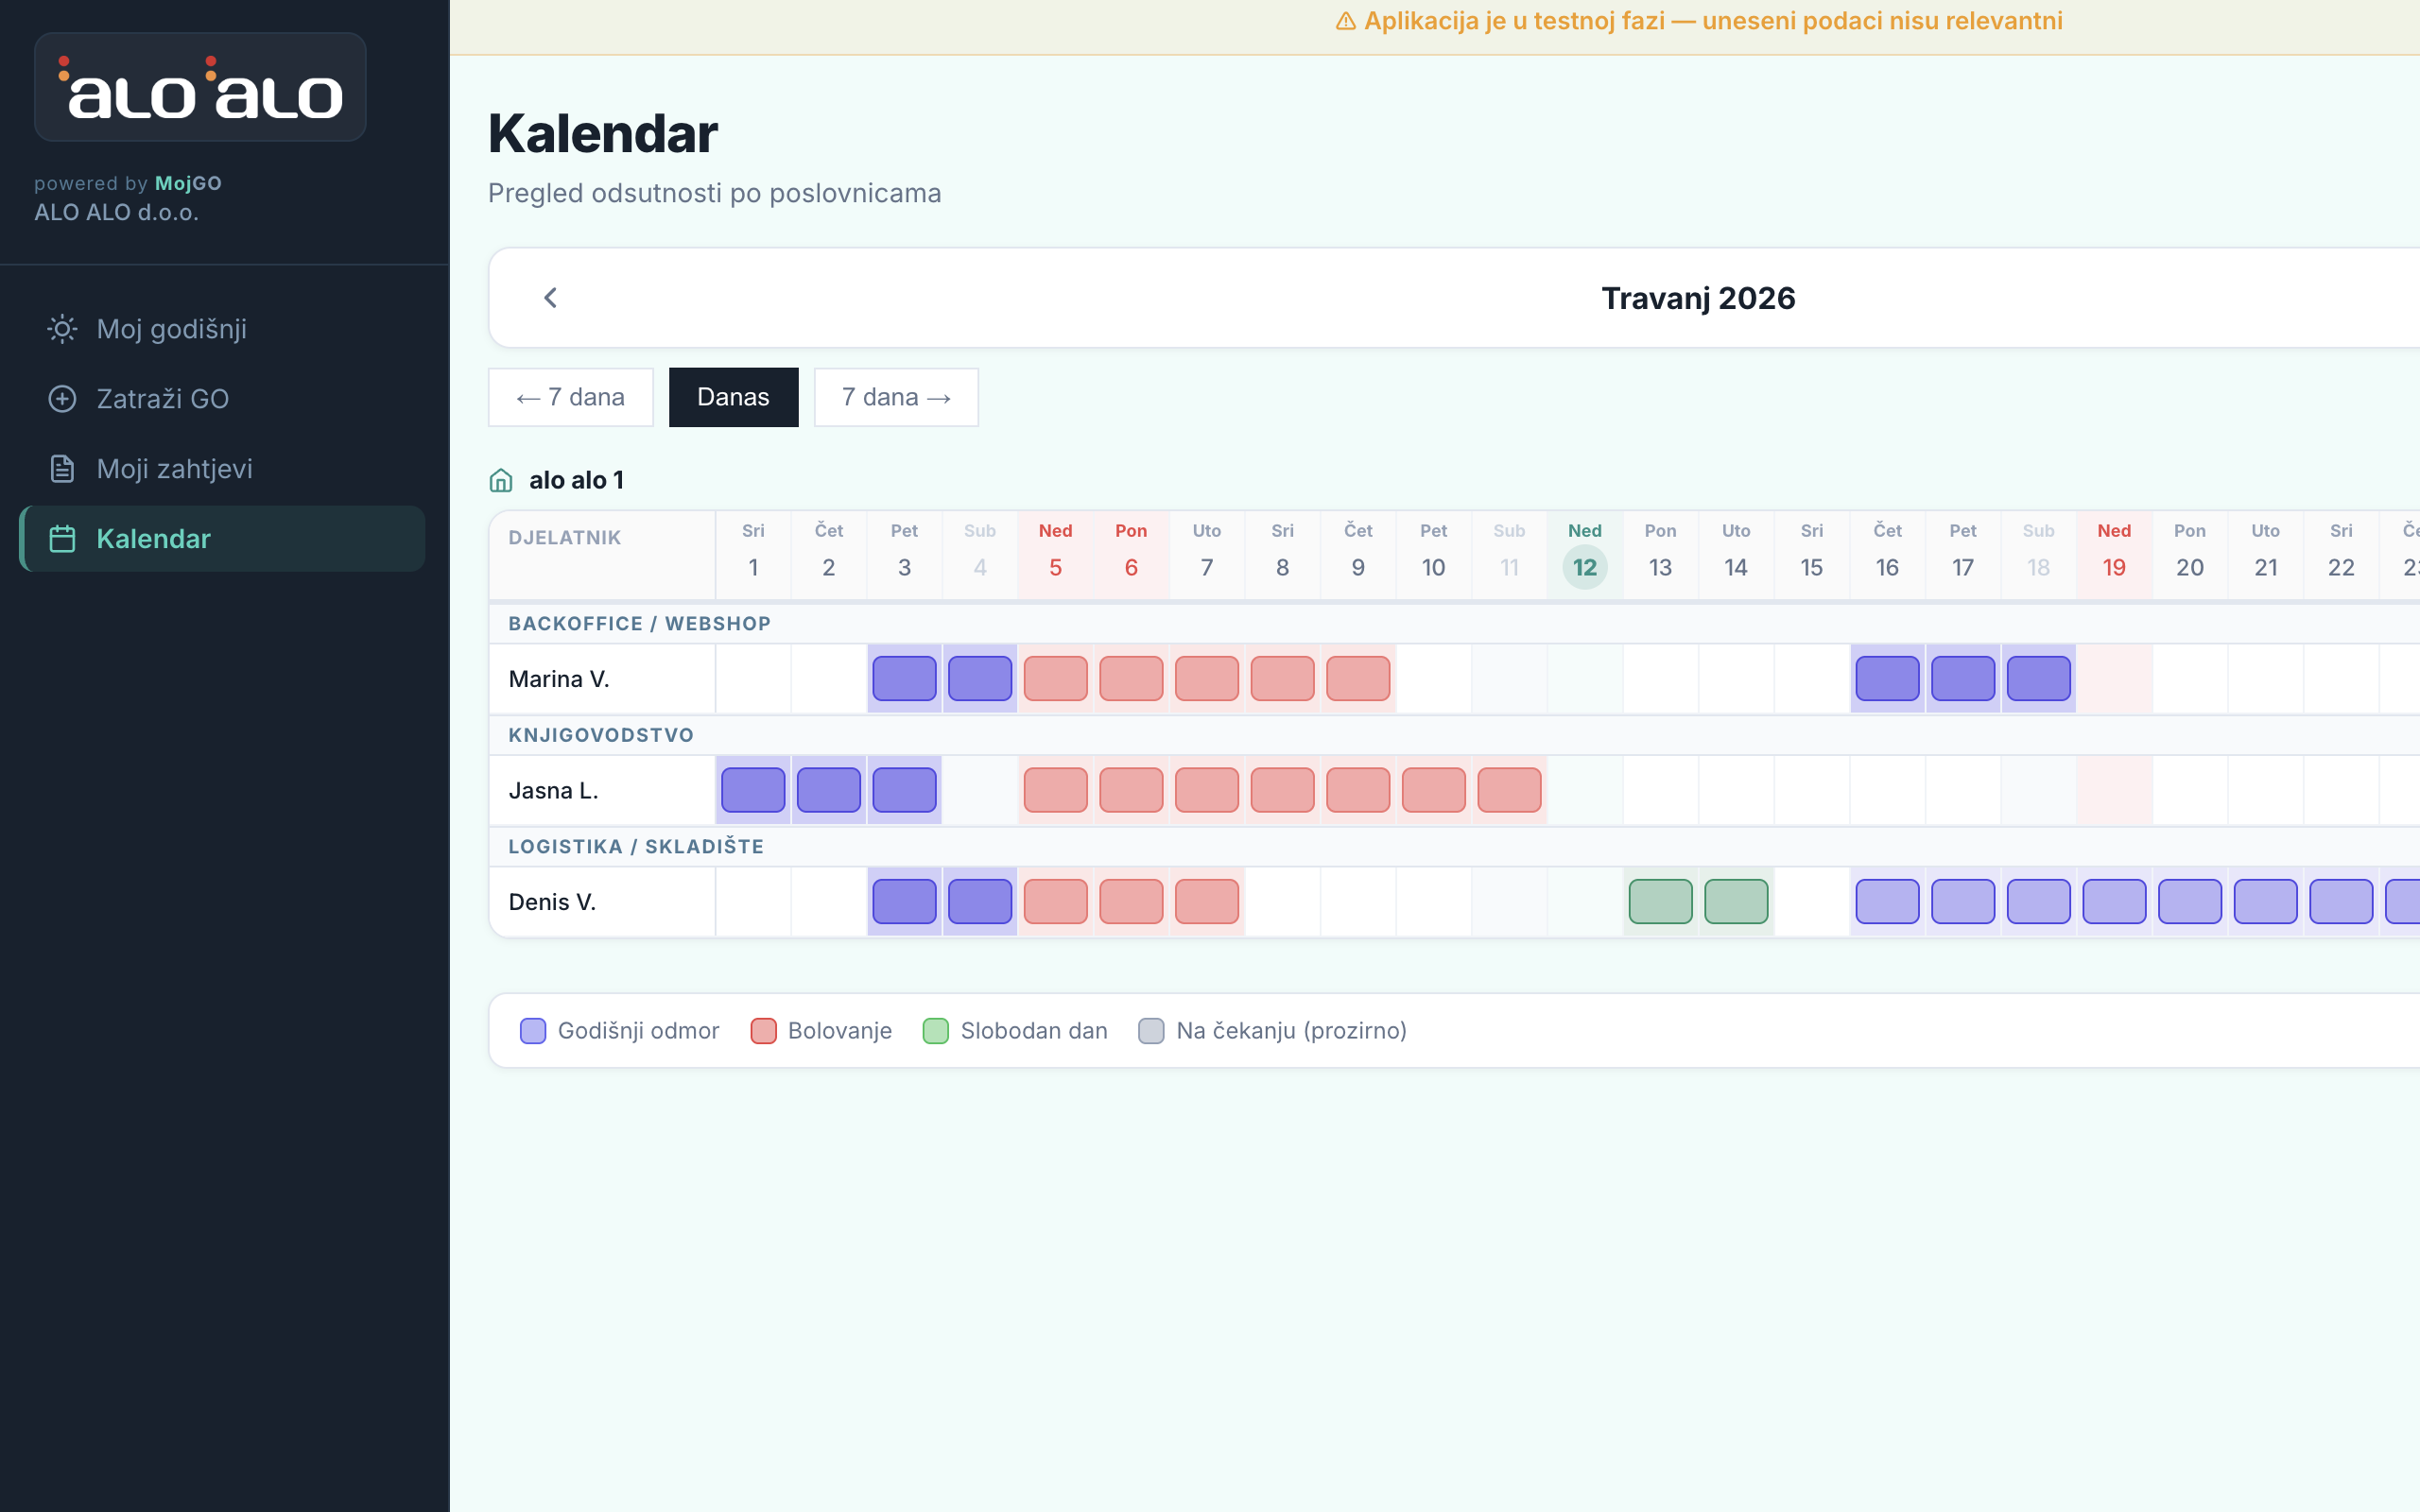The height and width of the screenshot is (1512, 2420).
Task: Go to the previous month with the left chevron
Action: [550, 298]
